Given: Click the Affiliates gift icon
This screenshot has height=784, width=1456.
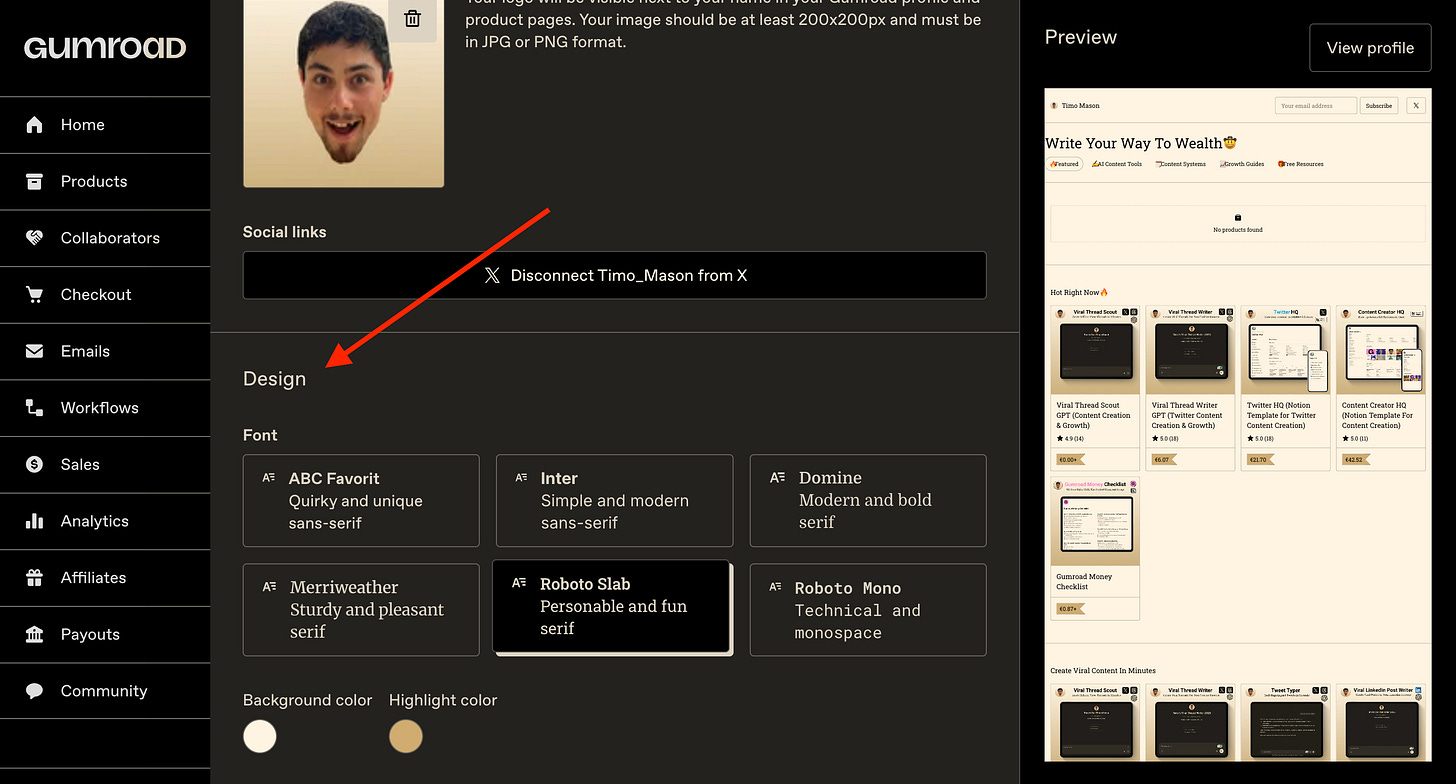Looking at the screenshot, I should point(35,577).
